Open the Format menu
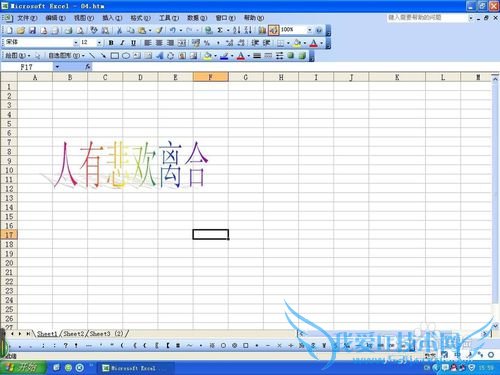Image resolution: width=500 pixels, height=375 pixels. coord(140,18)
